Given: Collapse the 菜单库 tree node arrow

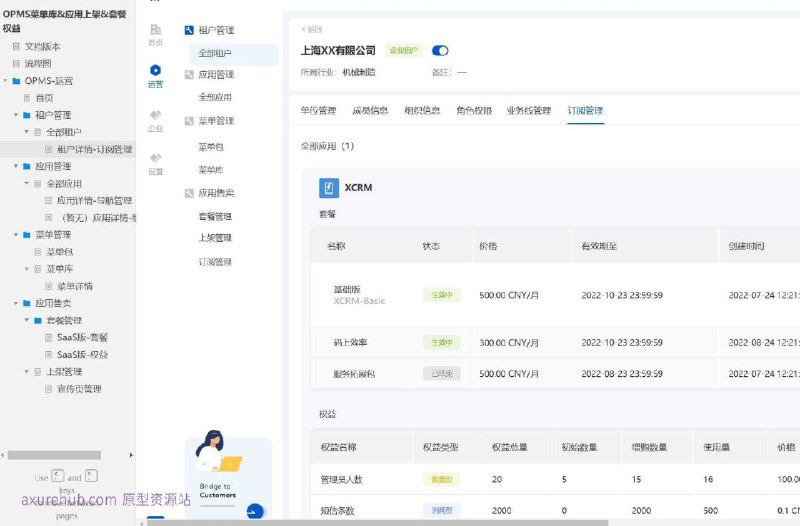Looking at the screenshot, I should click(x=27, y=269).
